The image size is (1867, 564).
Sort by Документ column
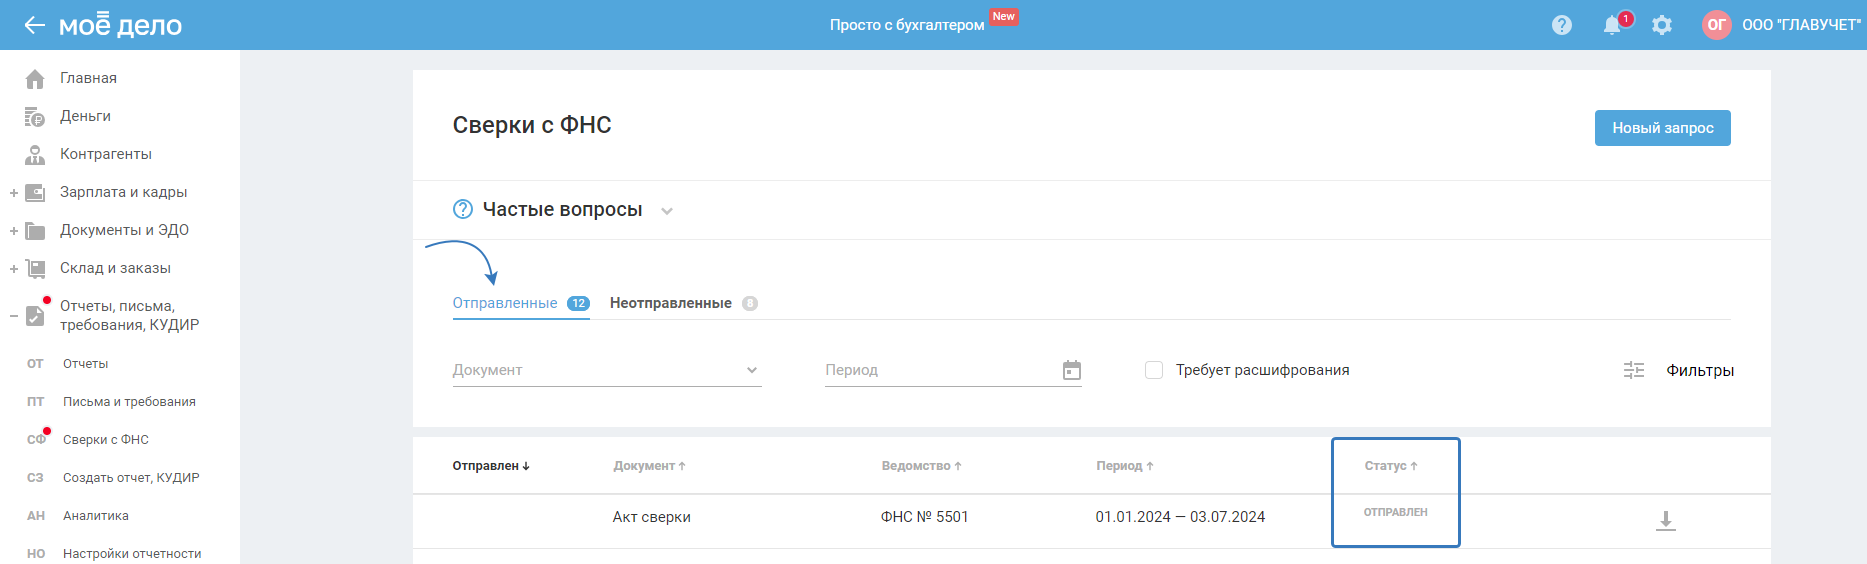(x=649, y=466)
